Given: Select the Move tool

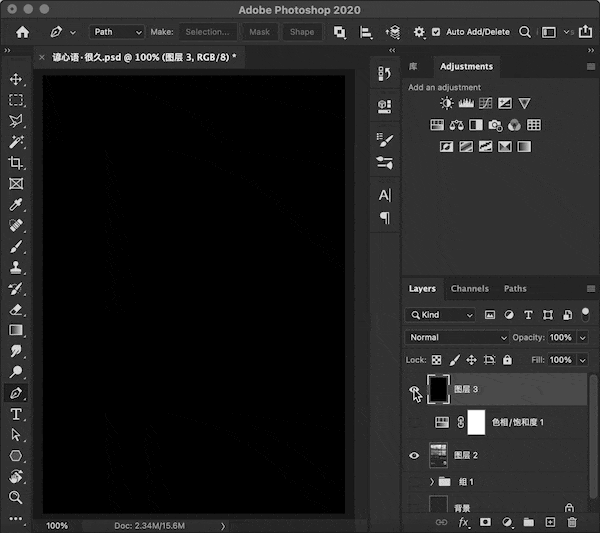Looking at the screenshot, I should pyautogui.click(x=16, y=79).
